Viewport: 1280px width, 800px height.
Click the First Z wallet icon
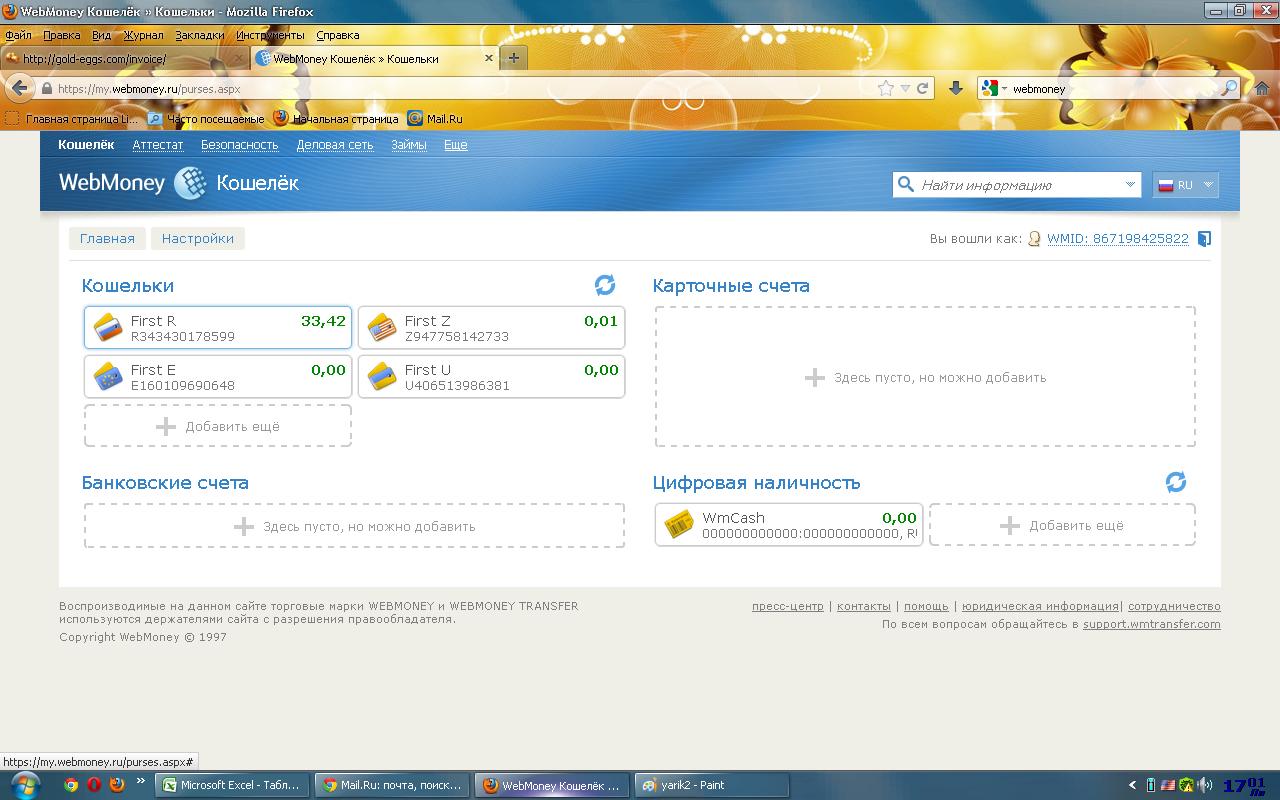[382, 327]
